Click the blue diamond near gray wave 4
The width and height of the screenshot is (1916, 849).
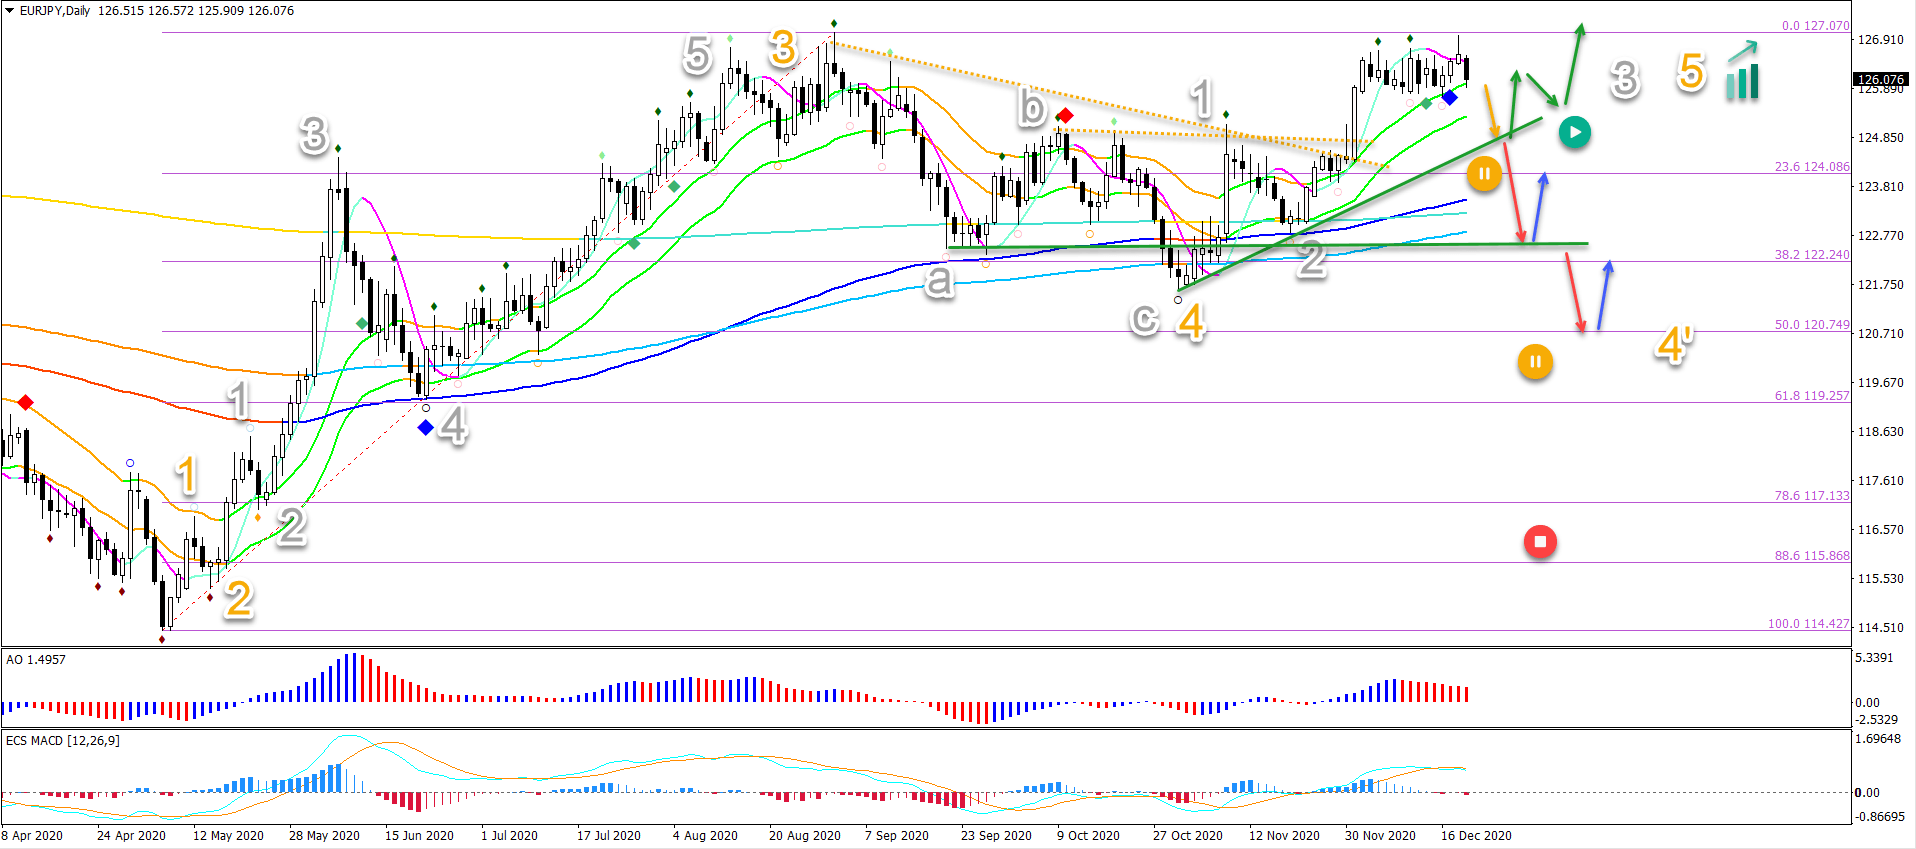click(425, 427)
